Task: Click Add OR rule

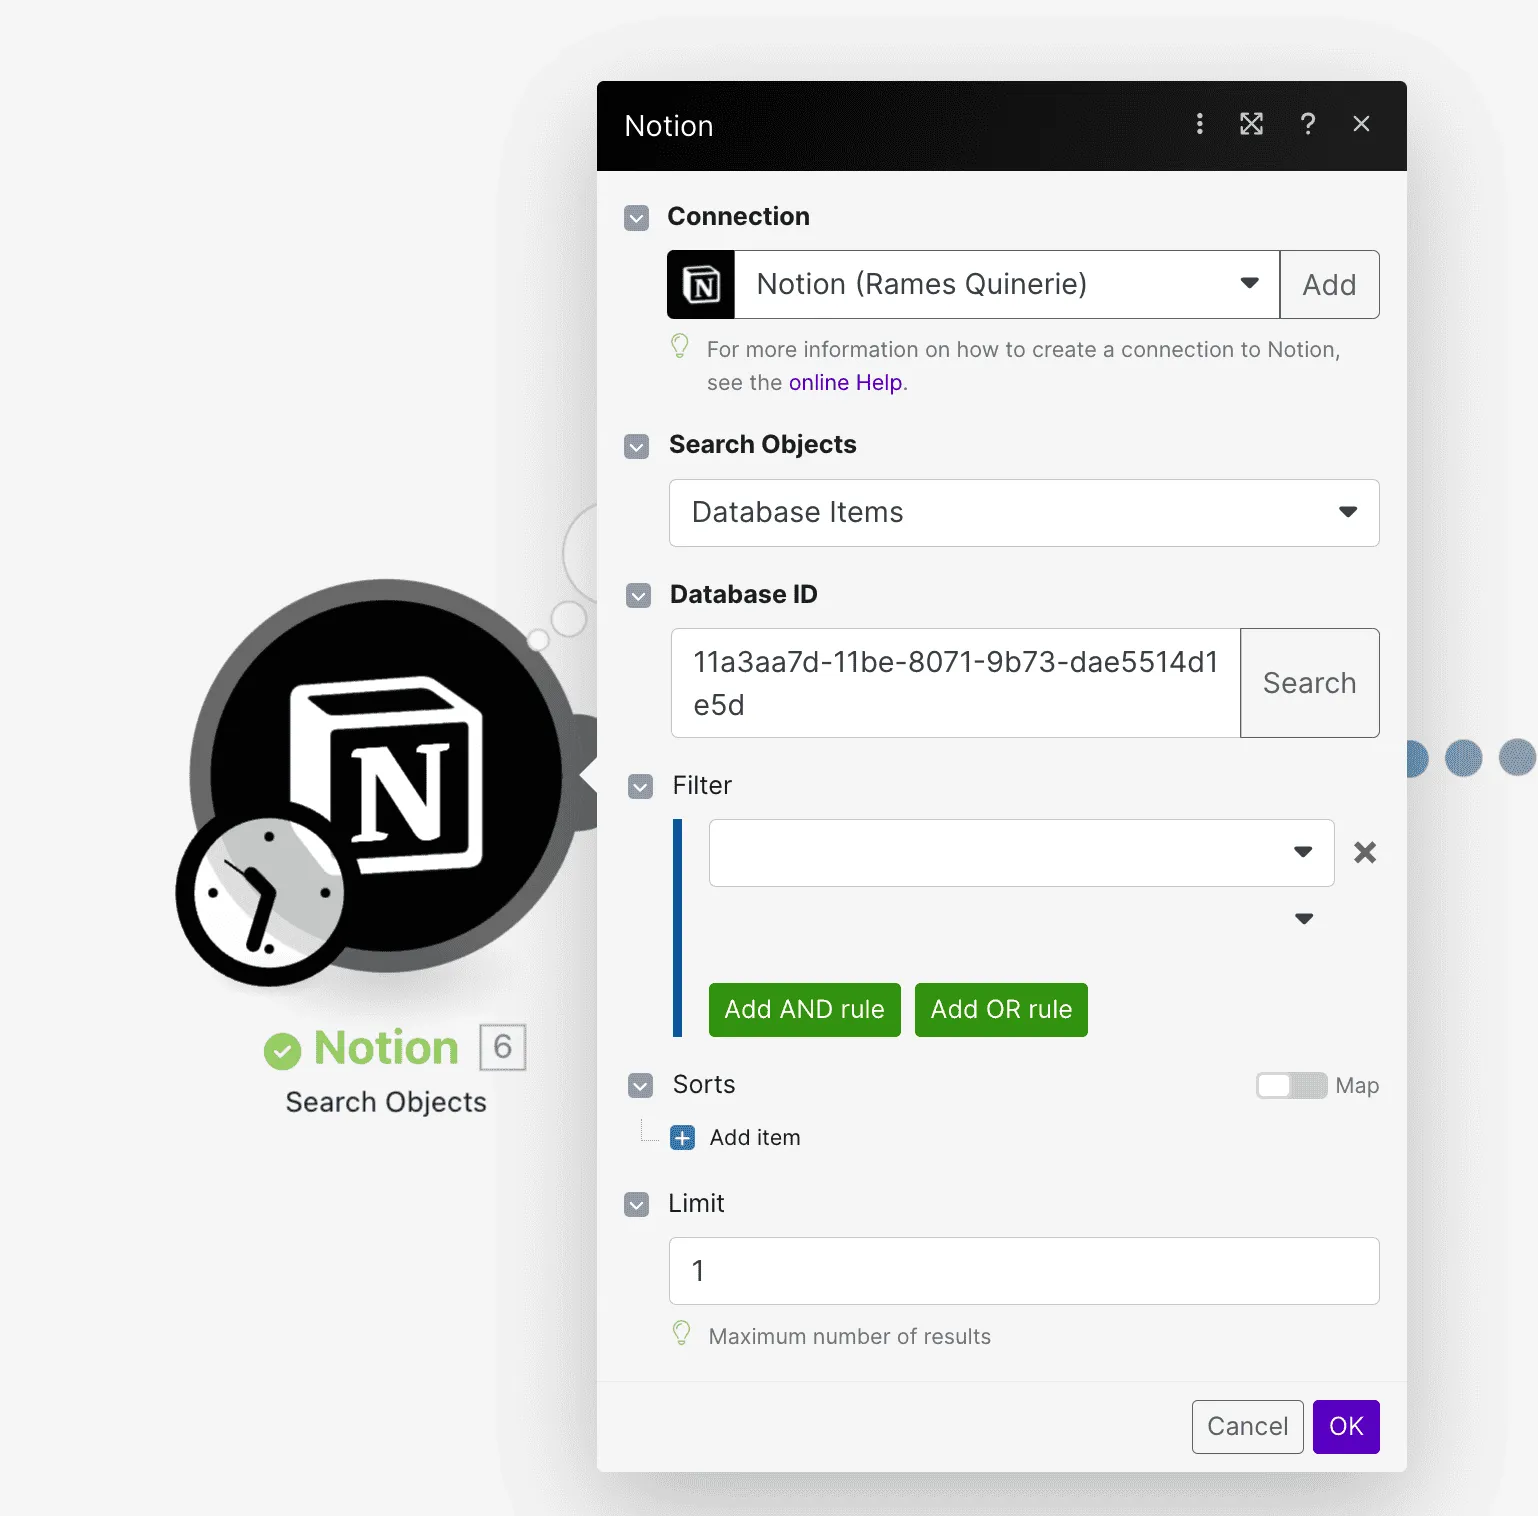Action: click(x=1001, y=1010)
